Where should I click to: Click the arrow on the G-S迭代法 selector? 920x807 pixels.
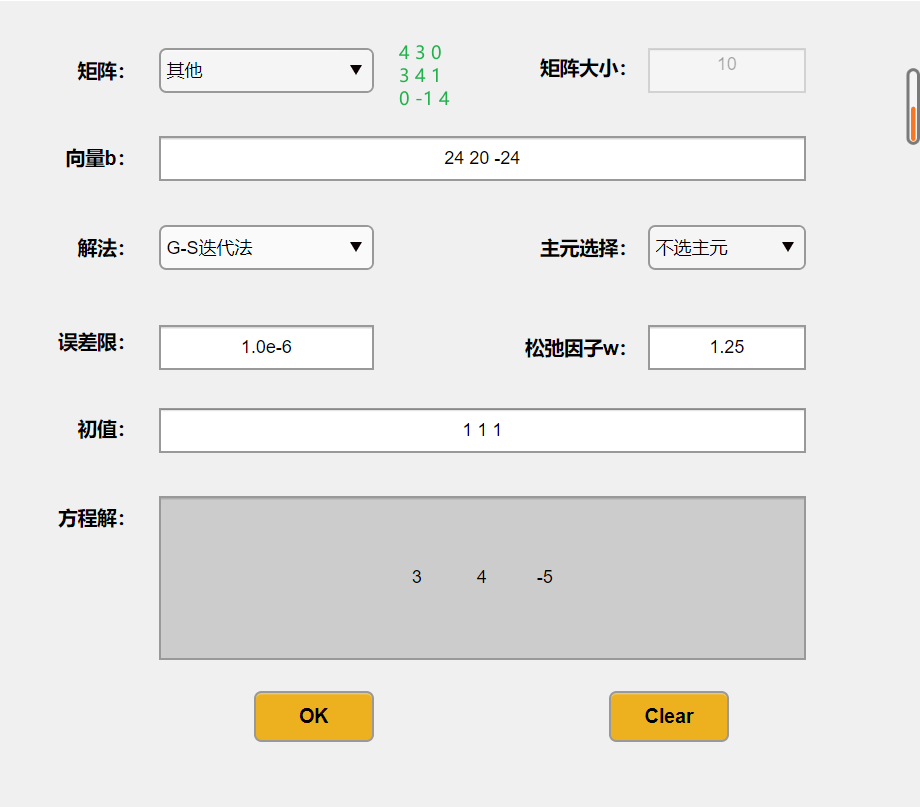[x=357, y=247]
